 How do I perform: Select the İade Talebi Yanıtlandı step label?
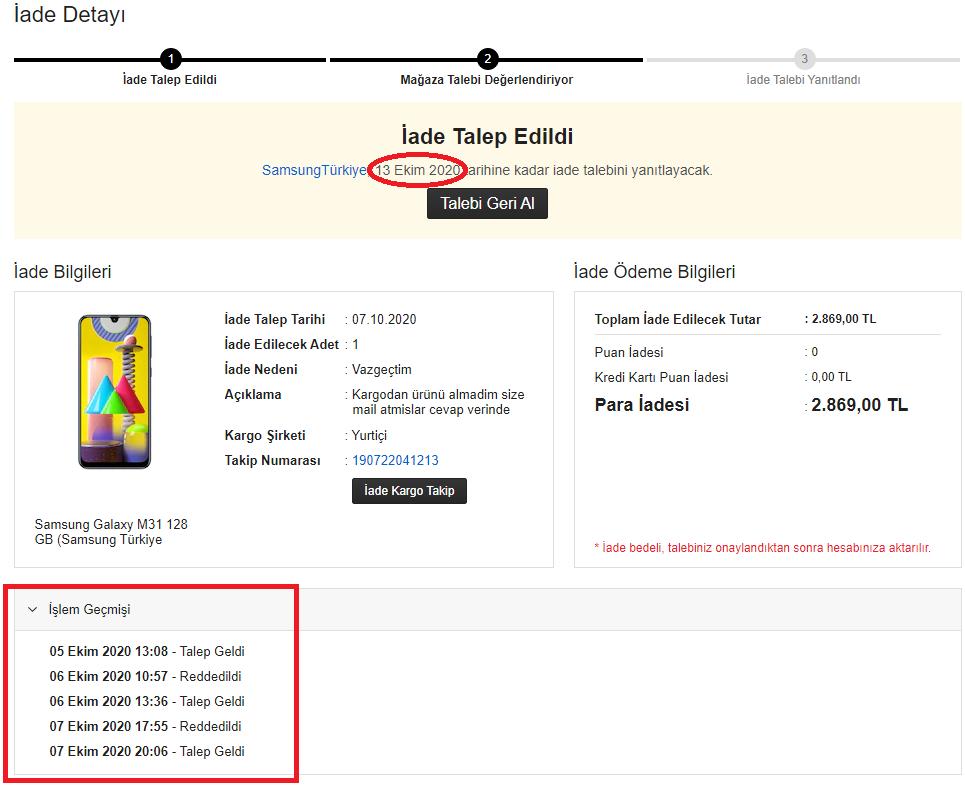pos(803,79)
